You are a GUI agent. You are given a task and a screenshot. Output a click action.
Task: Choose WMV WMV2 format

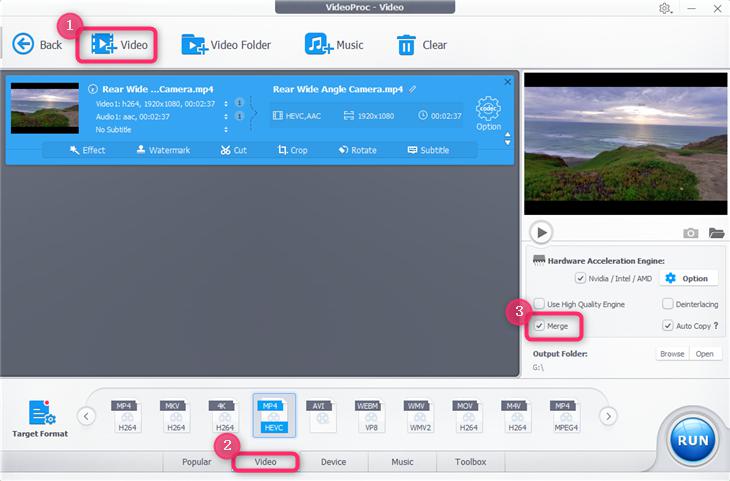419,416
